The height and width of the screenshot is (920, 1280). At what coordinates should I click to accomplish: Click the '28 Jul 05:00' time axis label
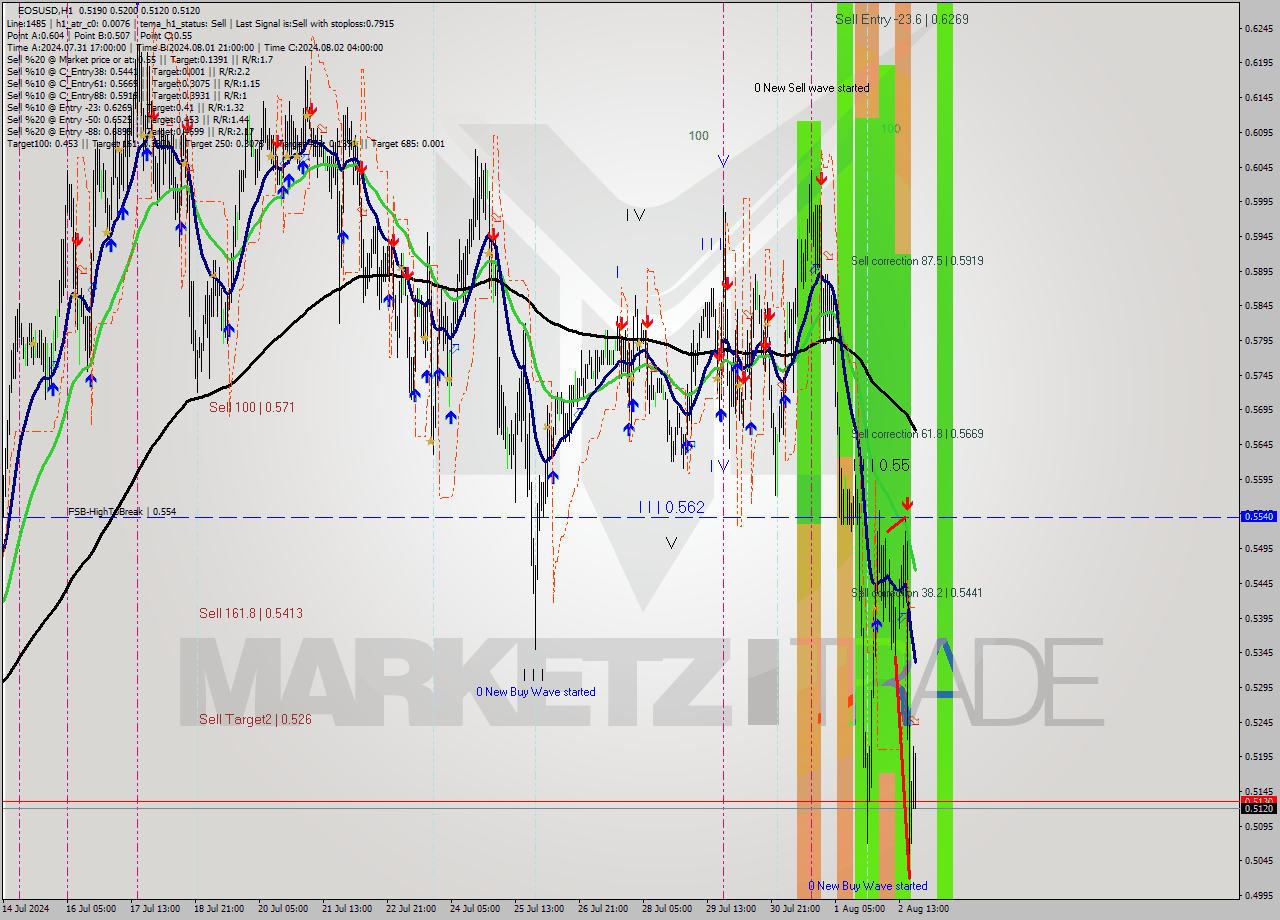[x=667, y=909]
